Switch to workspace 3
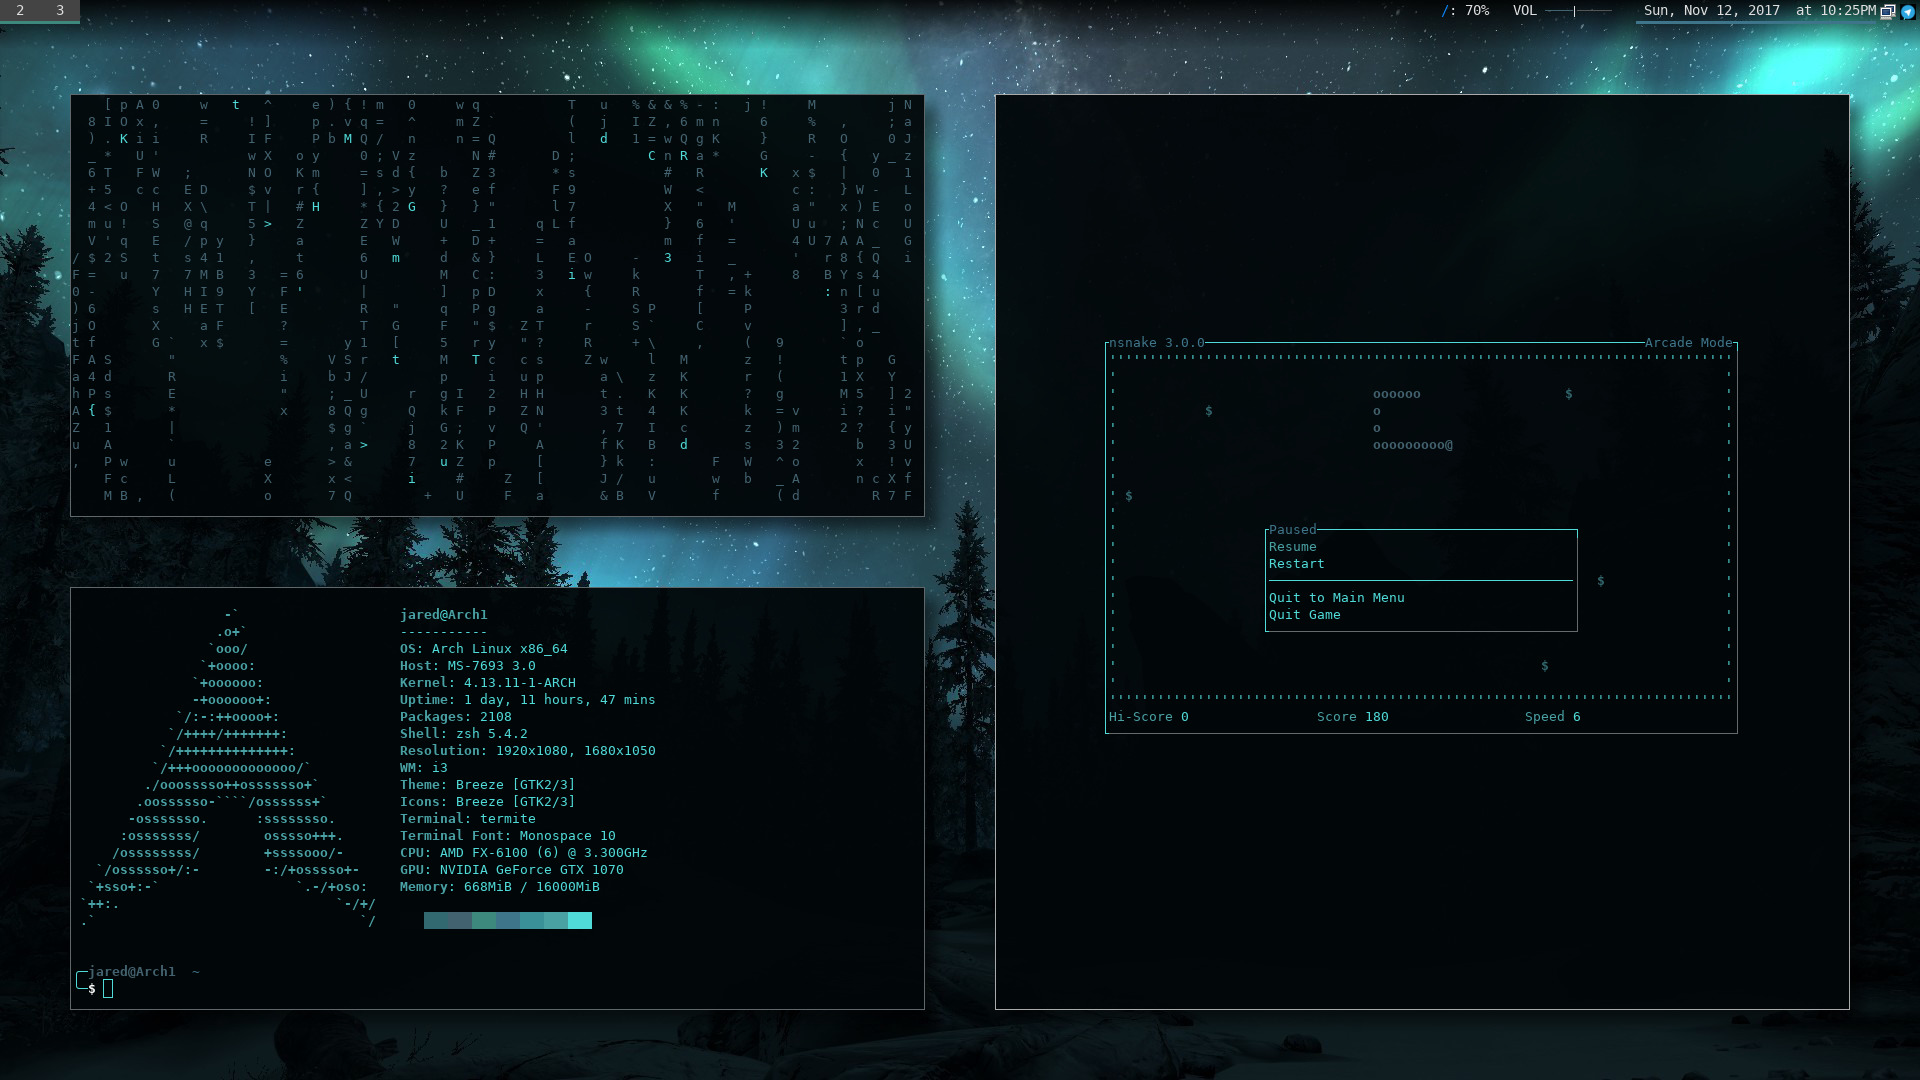 click(60, 10)
